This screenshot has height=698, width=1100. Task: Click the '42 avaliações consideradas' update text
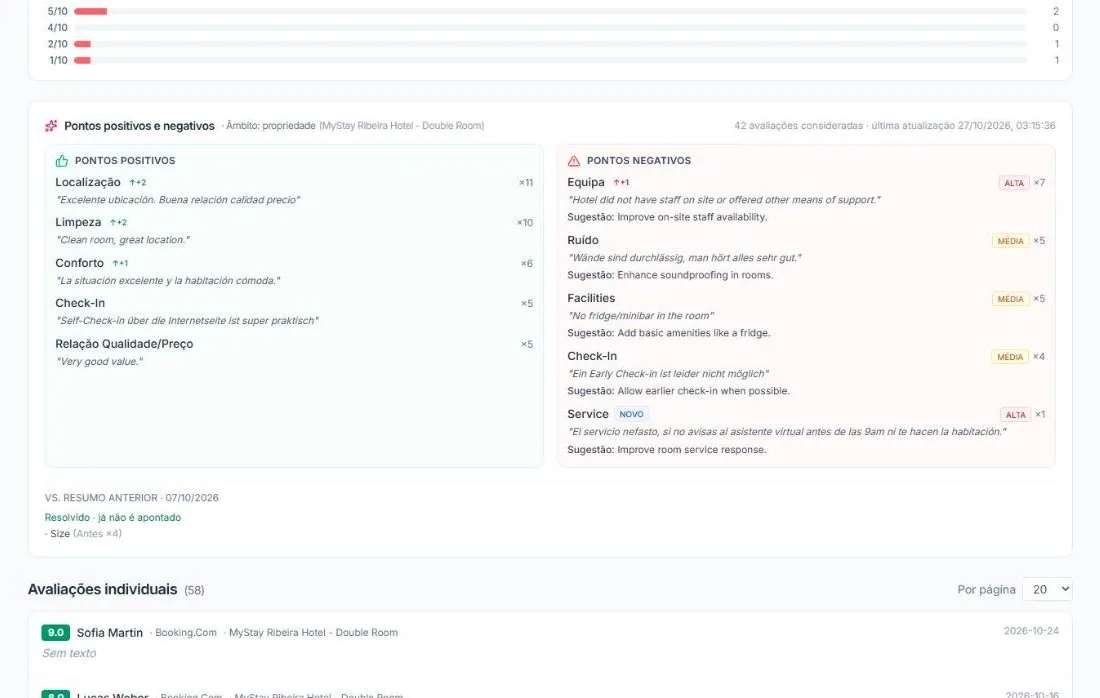pyautogui.click(x=895, y=126)
